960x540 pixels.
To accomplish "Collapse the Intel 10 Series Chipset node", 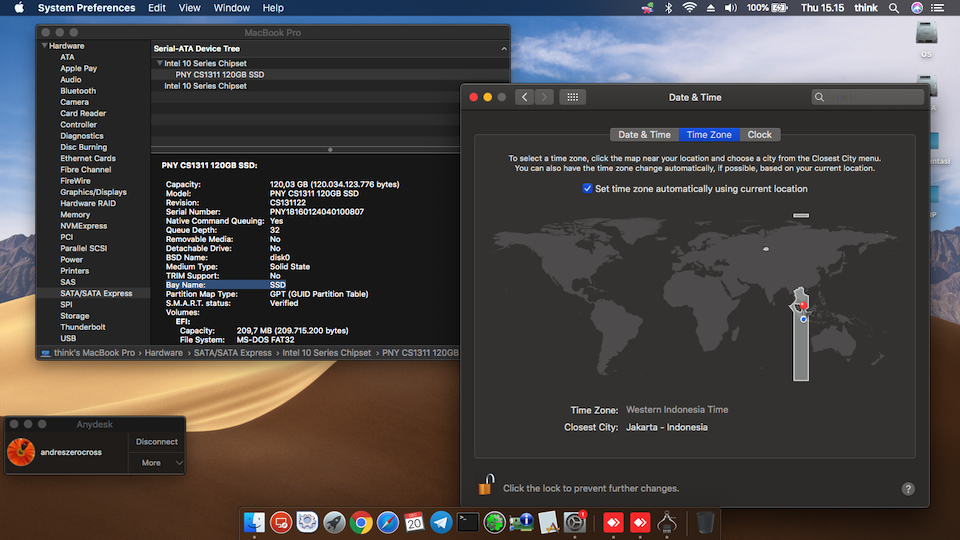I will pos(158,63).
